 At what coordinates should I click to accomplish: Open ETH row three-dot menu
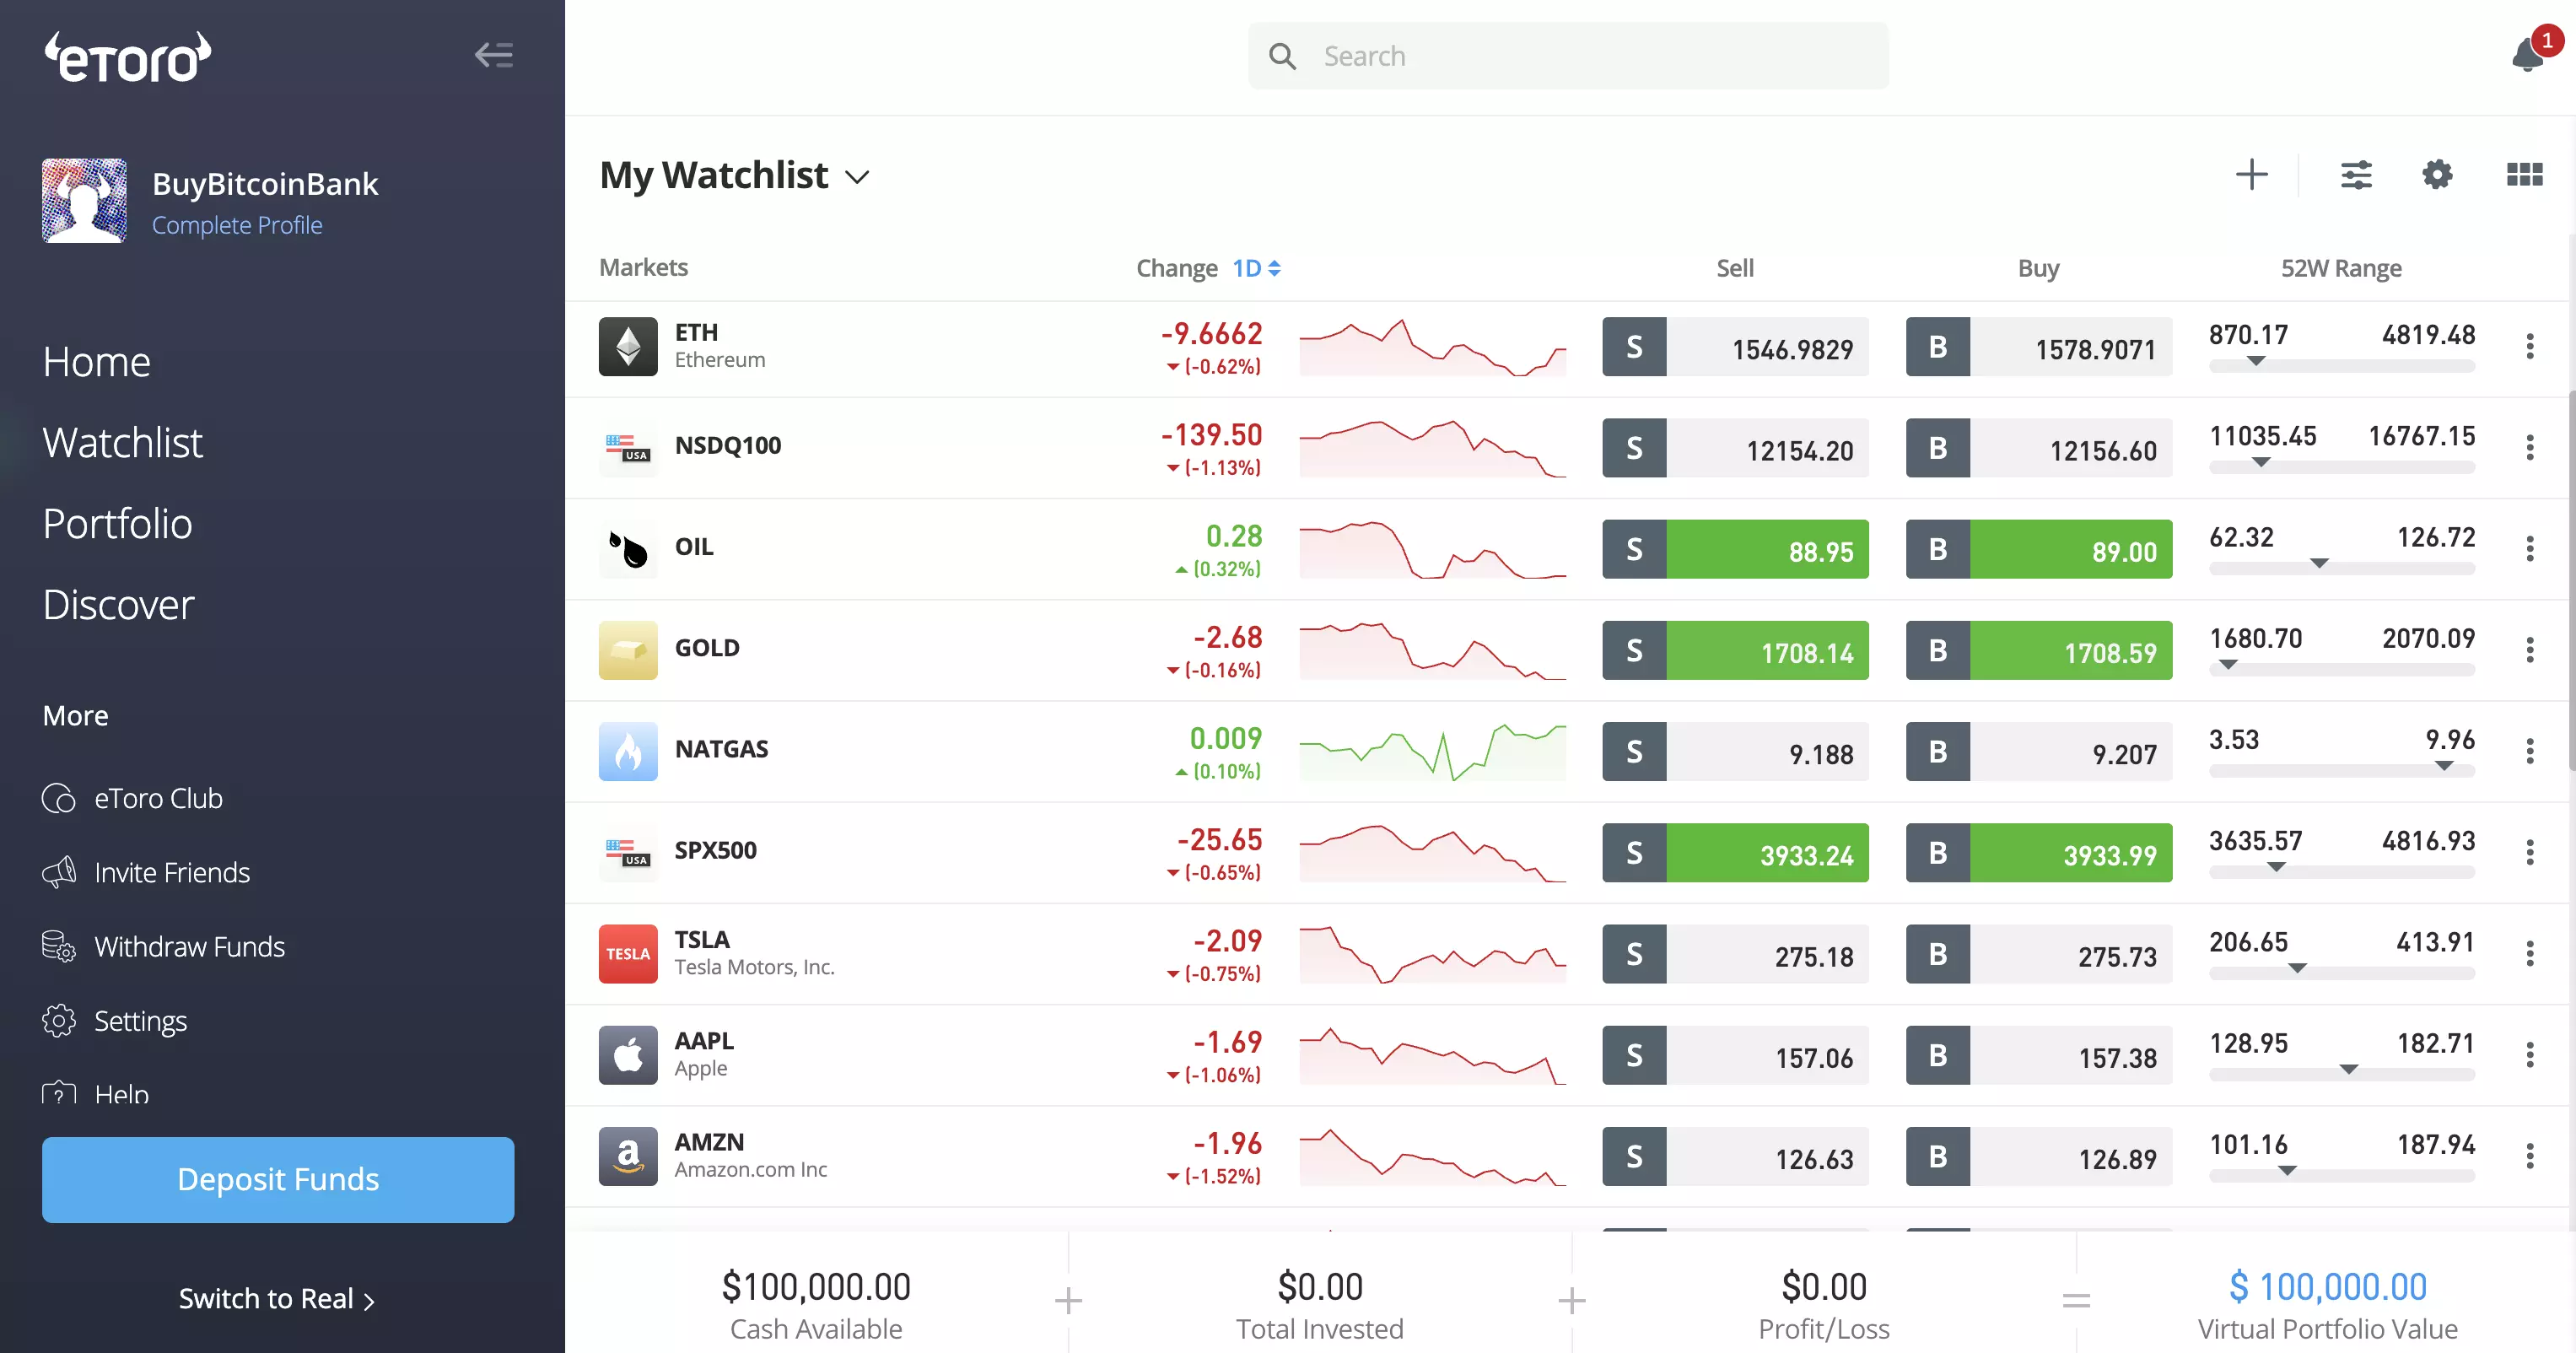pyautogui.click(x=2530, y=347)
